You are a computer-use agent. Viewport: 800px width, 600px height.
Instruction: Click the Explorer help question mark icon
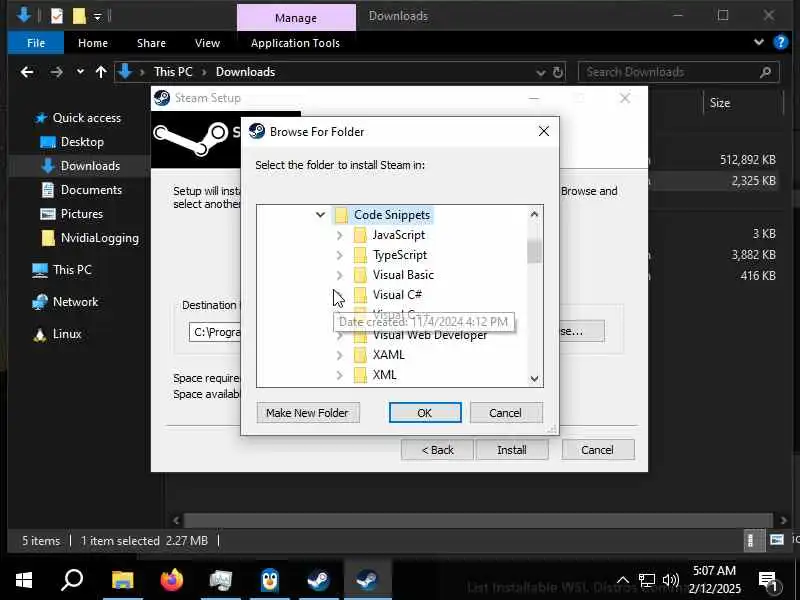click(781, 42)
